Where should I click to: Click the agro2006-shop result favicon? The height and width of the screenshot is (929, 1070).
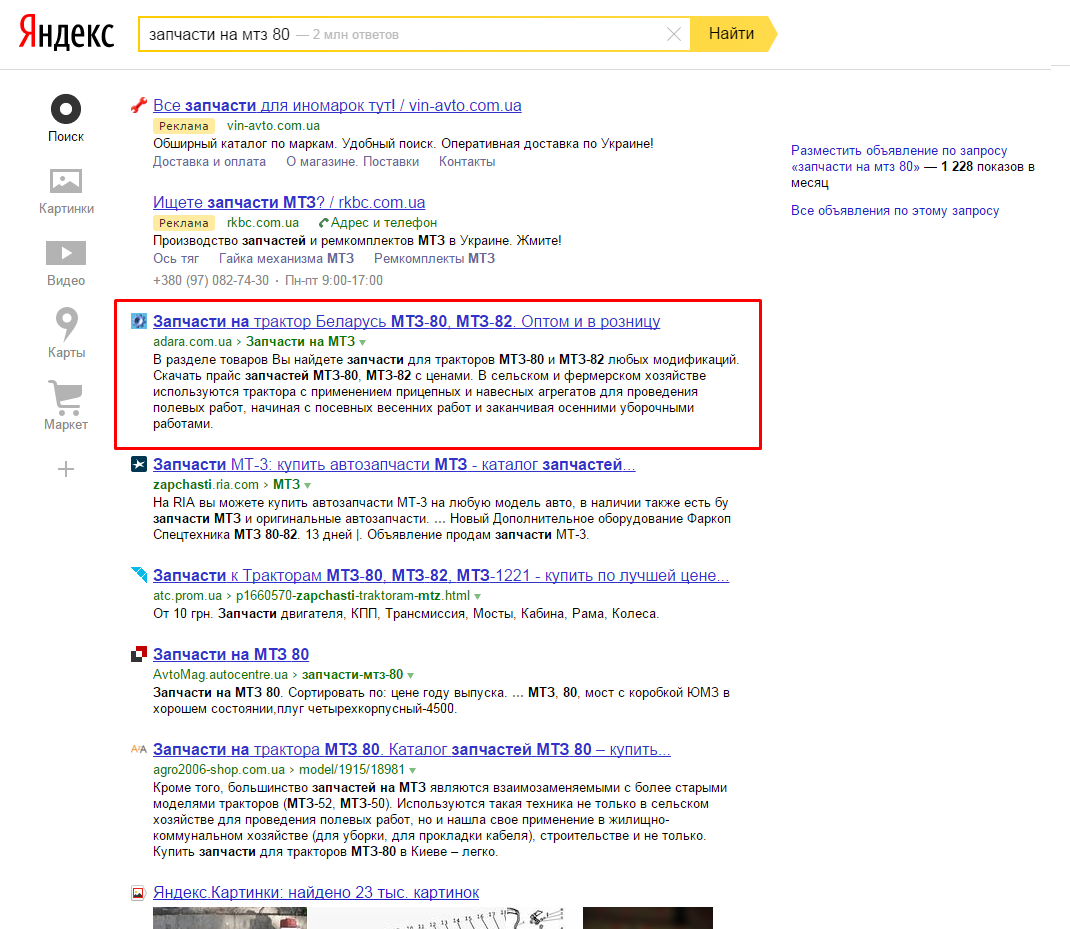(139, 749)
